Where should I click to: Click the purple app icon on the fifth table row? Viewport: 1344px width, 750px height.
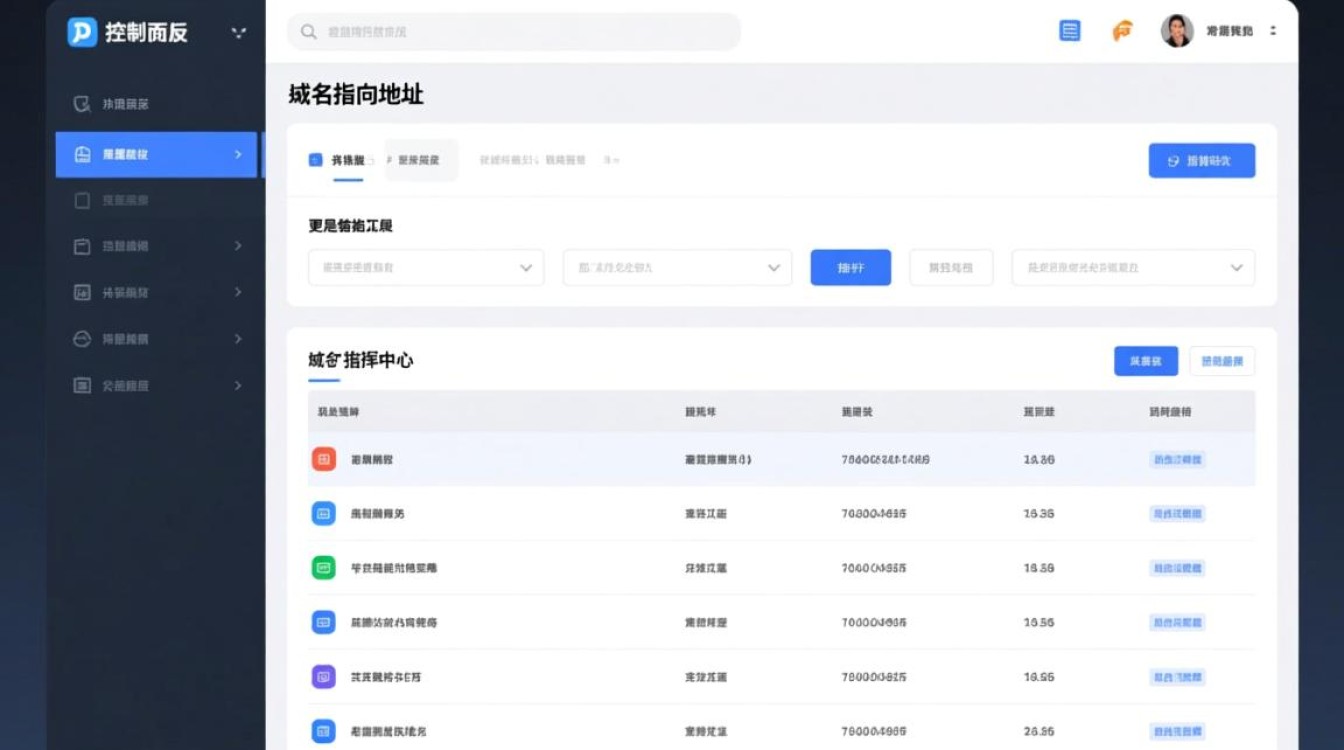tap(322, 677)
